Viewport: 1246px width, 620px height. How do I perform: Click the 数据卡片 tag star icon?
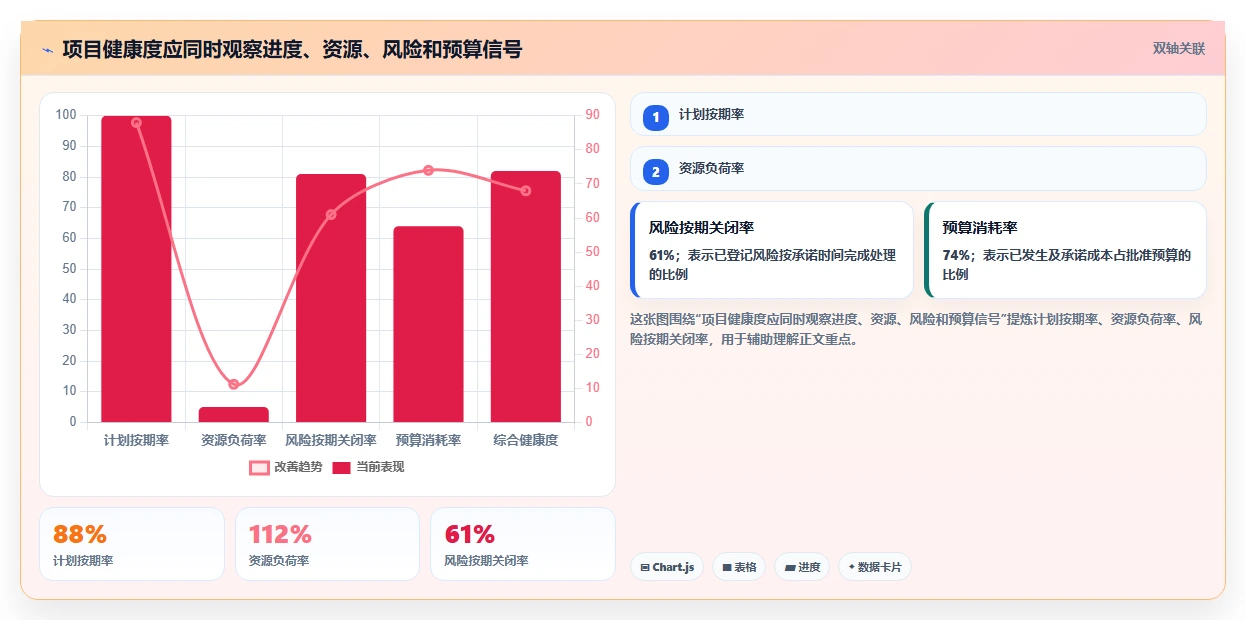[x=852, y=567]
